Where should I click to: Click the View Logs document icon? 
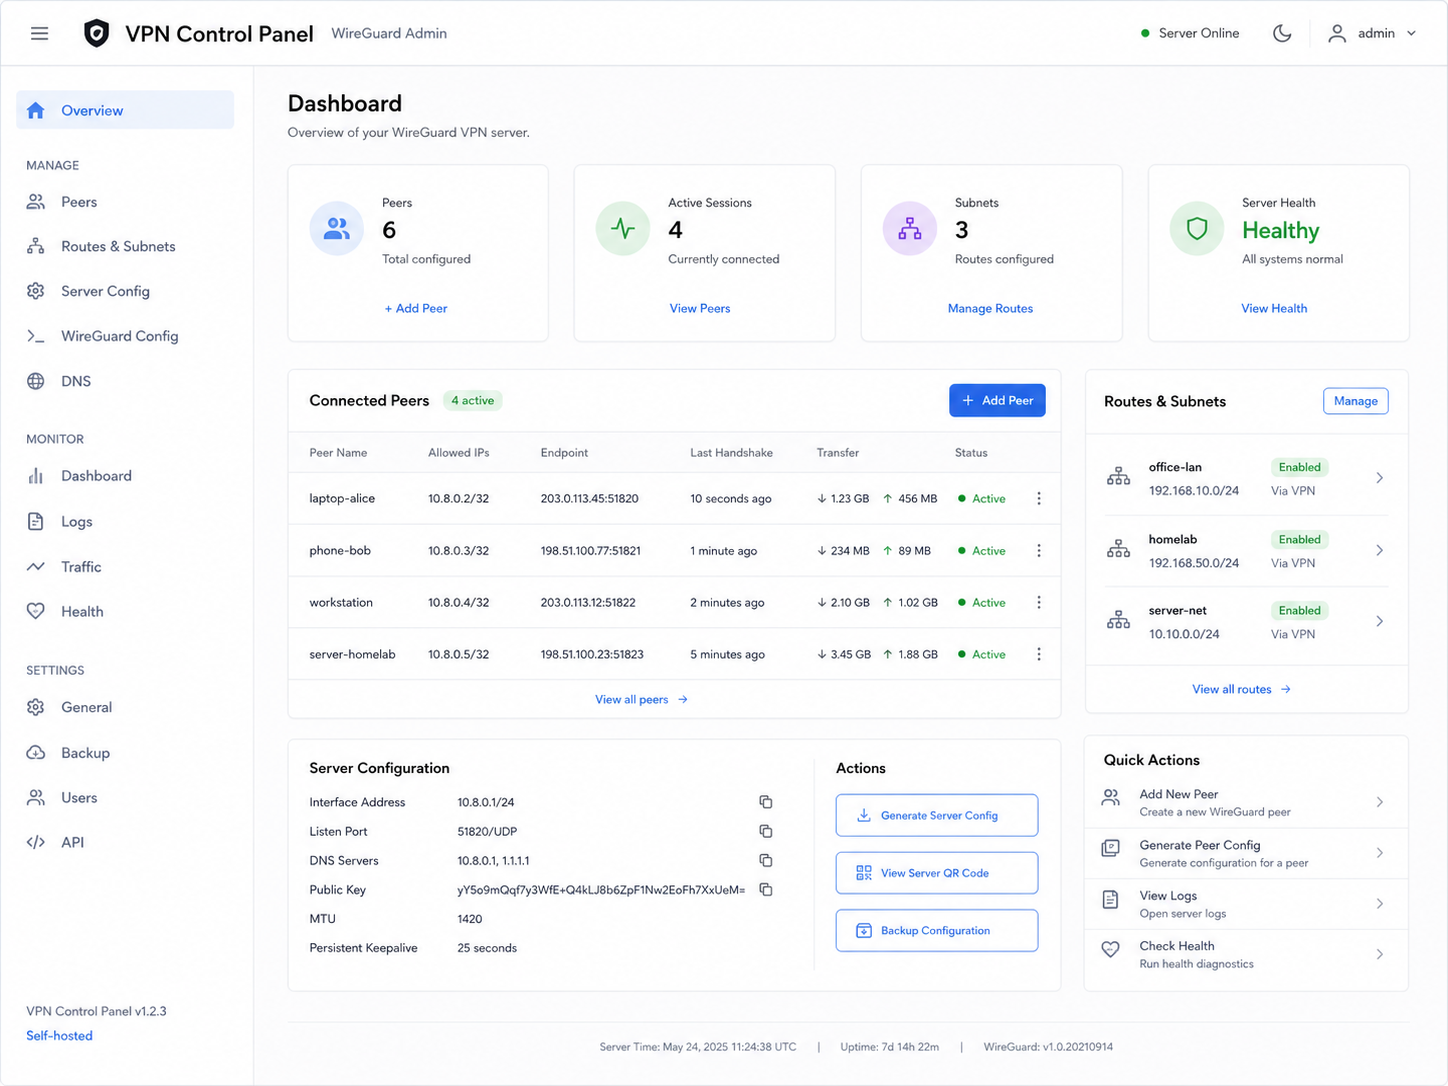pyautogui.click(x=1111, y=899)
